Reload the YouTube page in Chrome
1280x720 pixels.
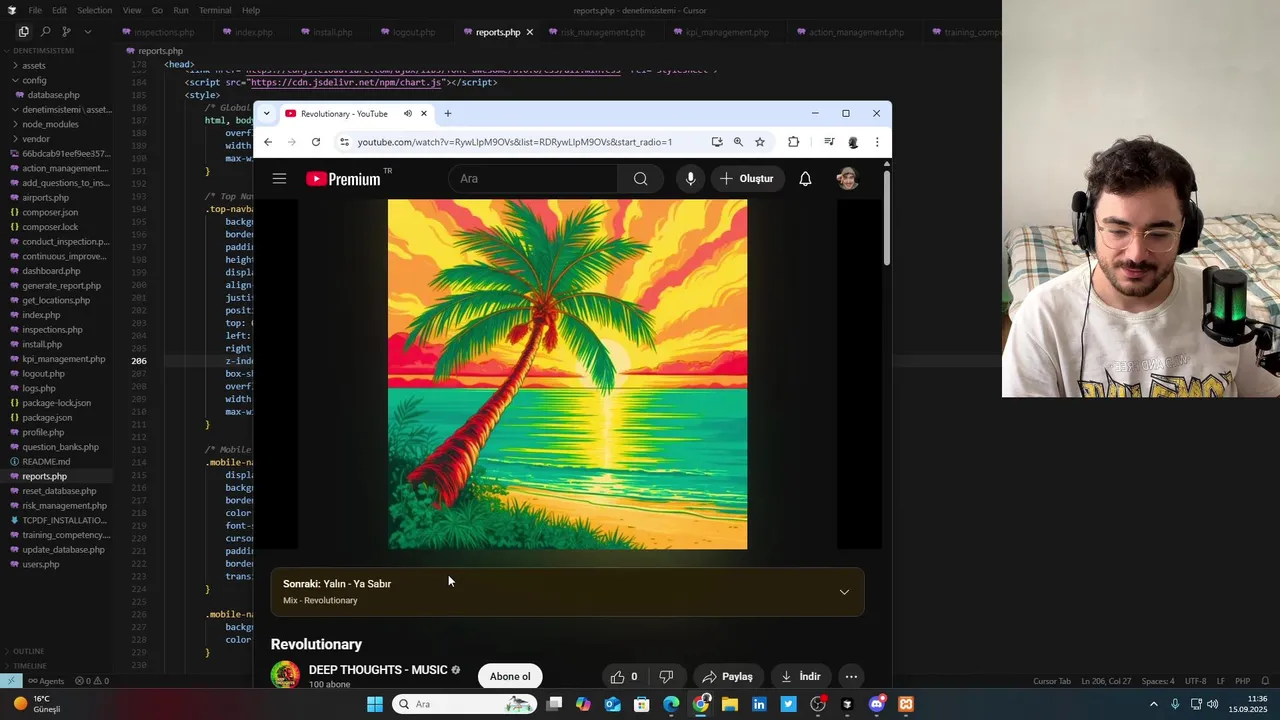click(x=316, y=142)
